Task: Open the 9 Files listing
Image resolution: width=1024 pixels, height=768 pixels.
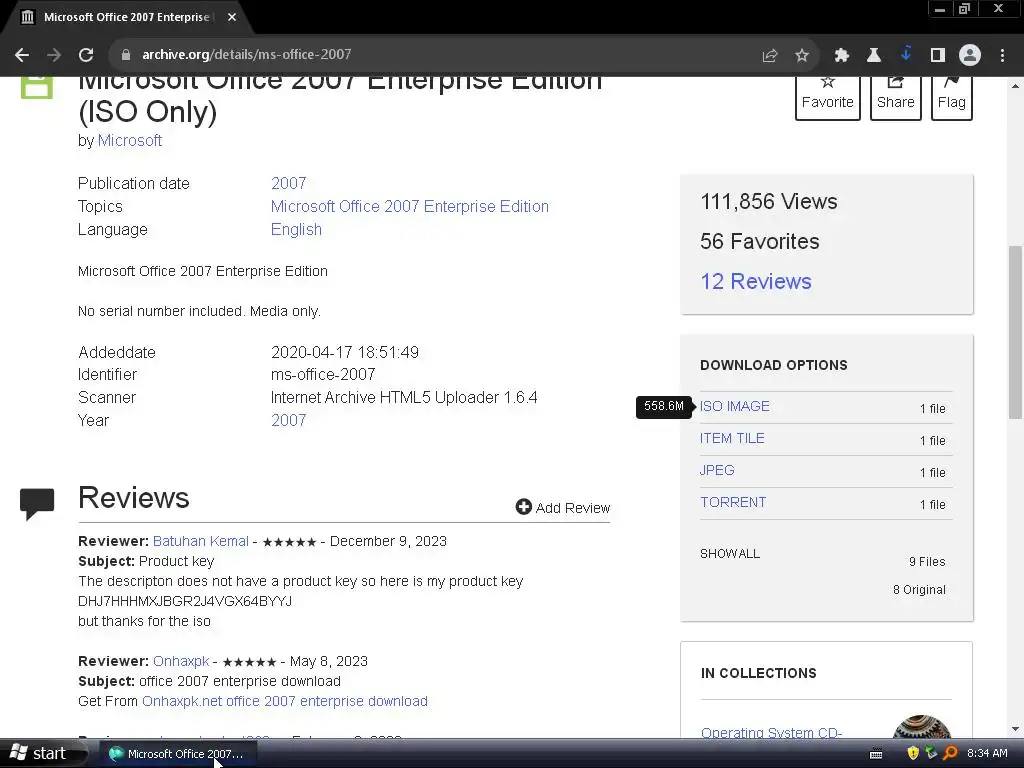Action: pos(927,562)
